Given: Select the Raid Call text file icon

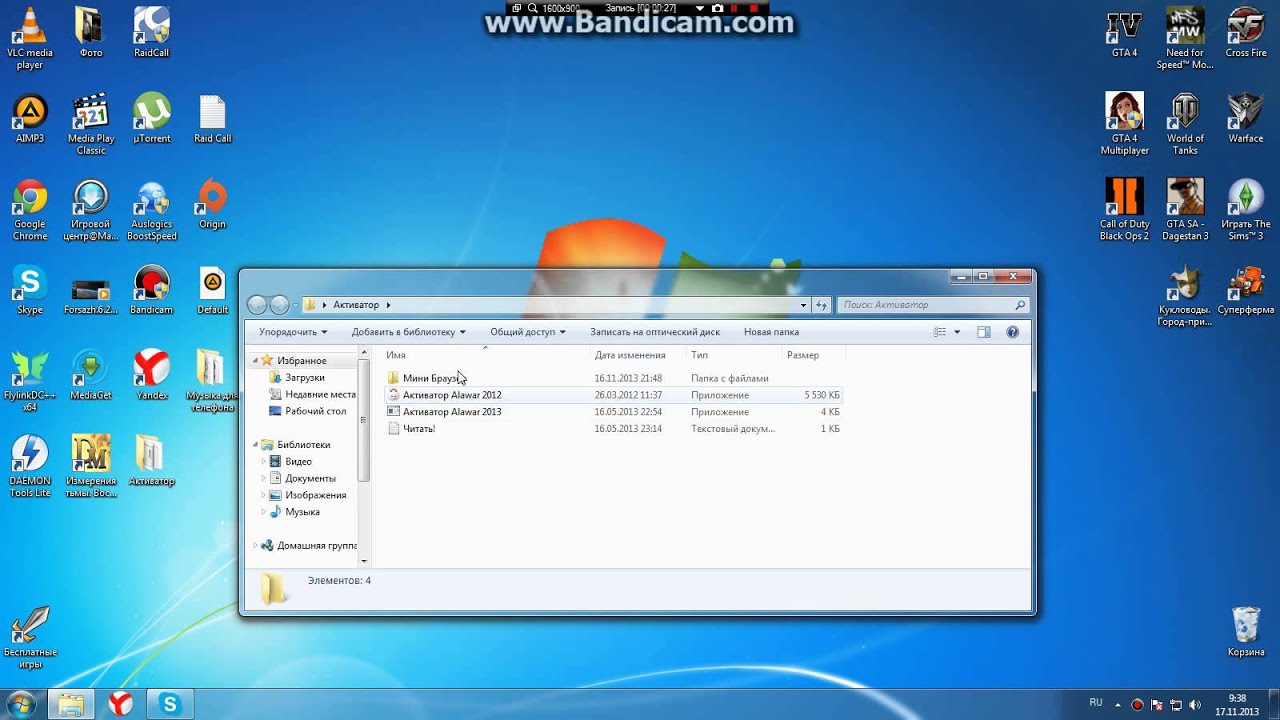Looking at the screenshot, I should (212, 118).
